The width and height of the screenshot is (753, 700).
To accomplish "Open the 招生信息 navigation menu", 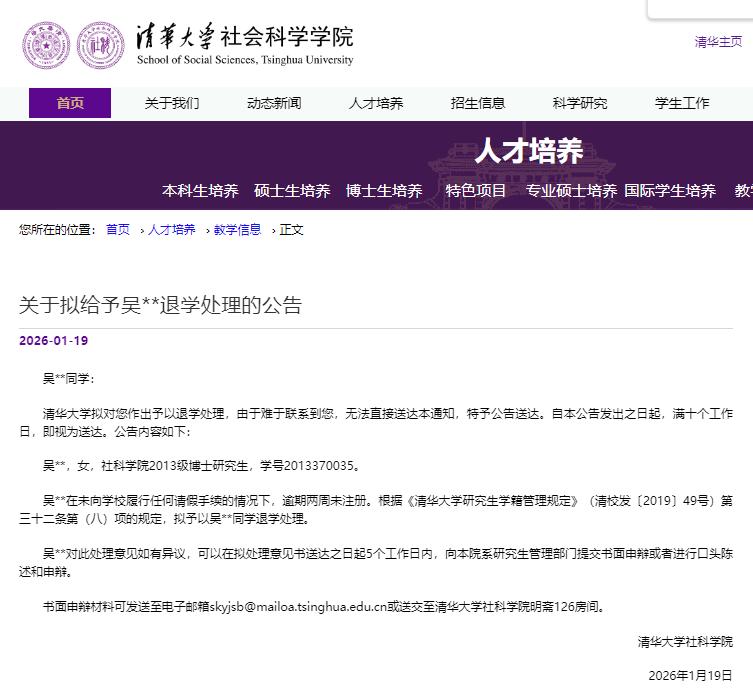I will [x=478, y=103].
